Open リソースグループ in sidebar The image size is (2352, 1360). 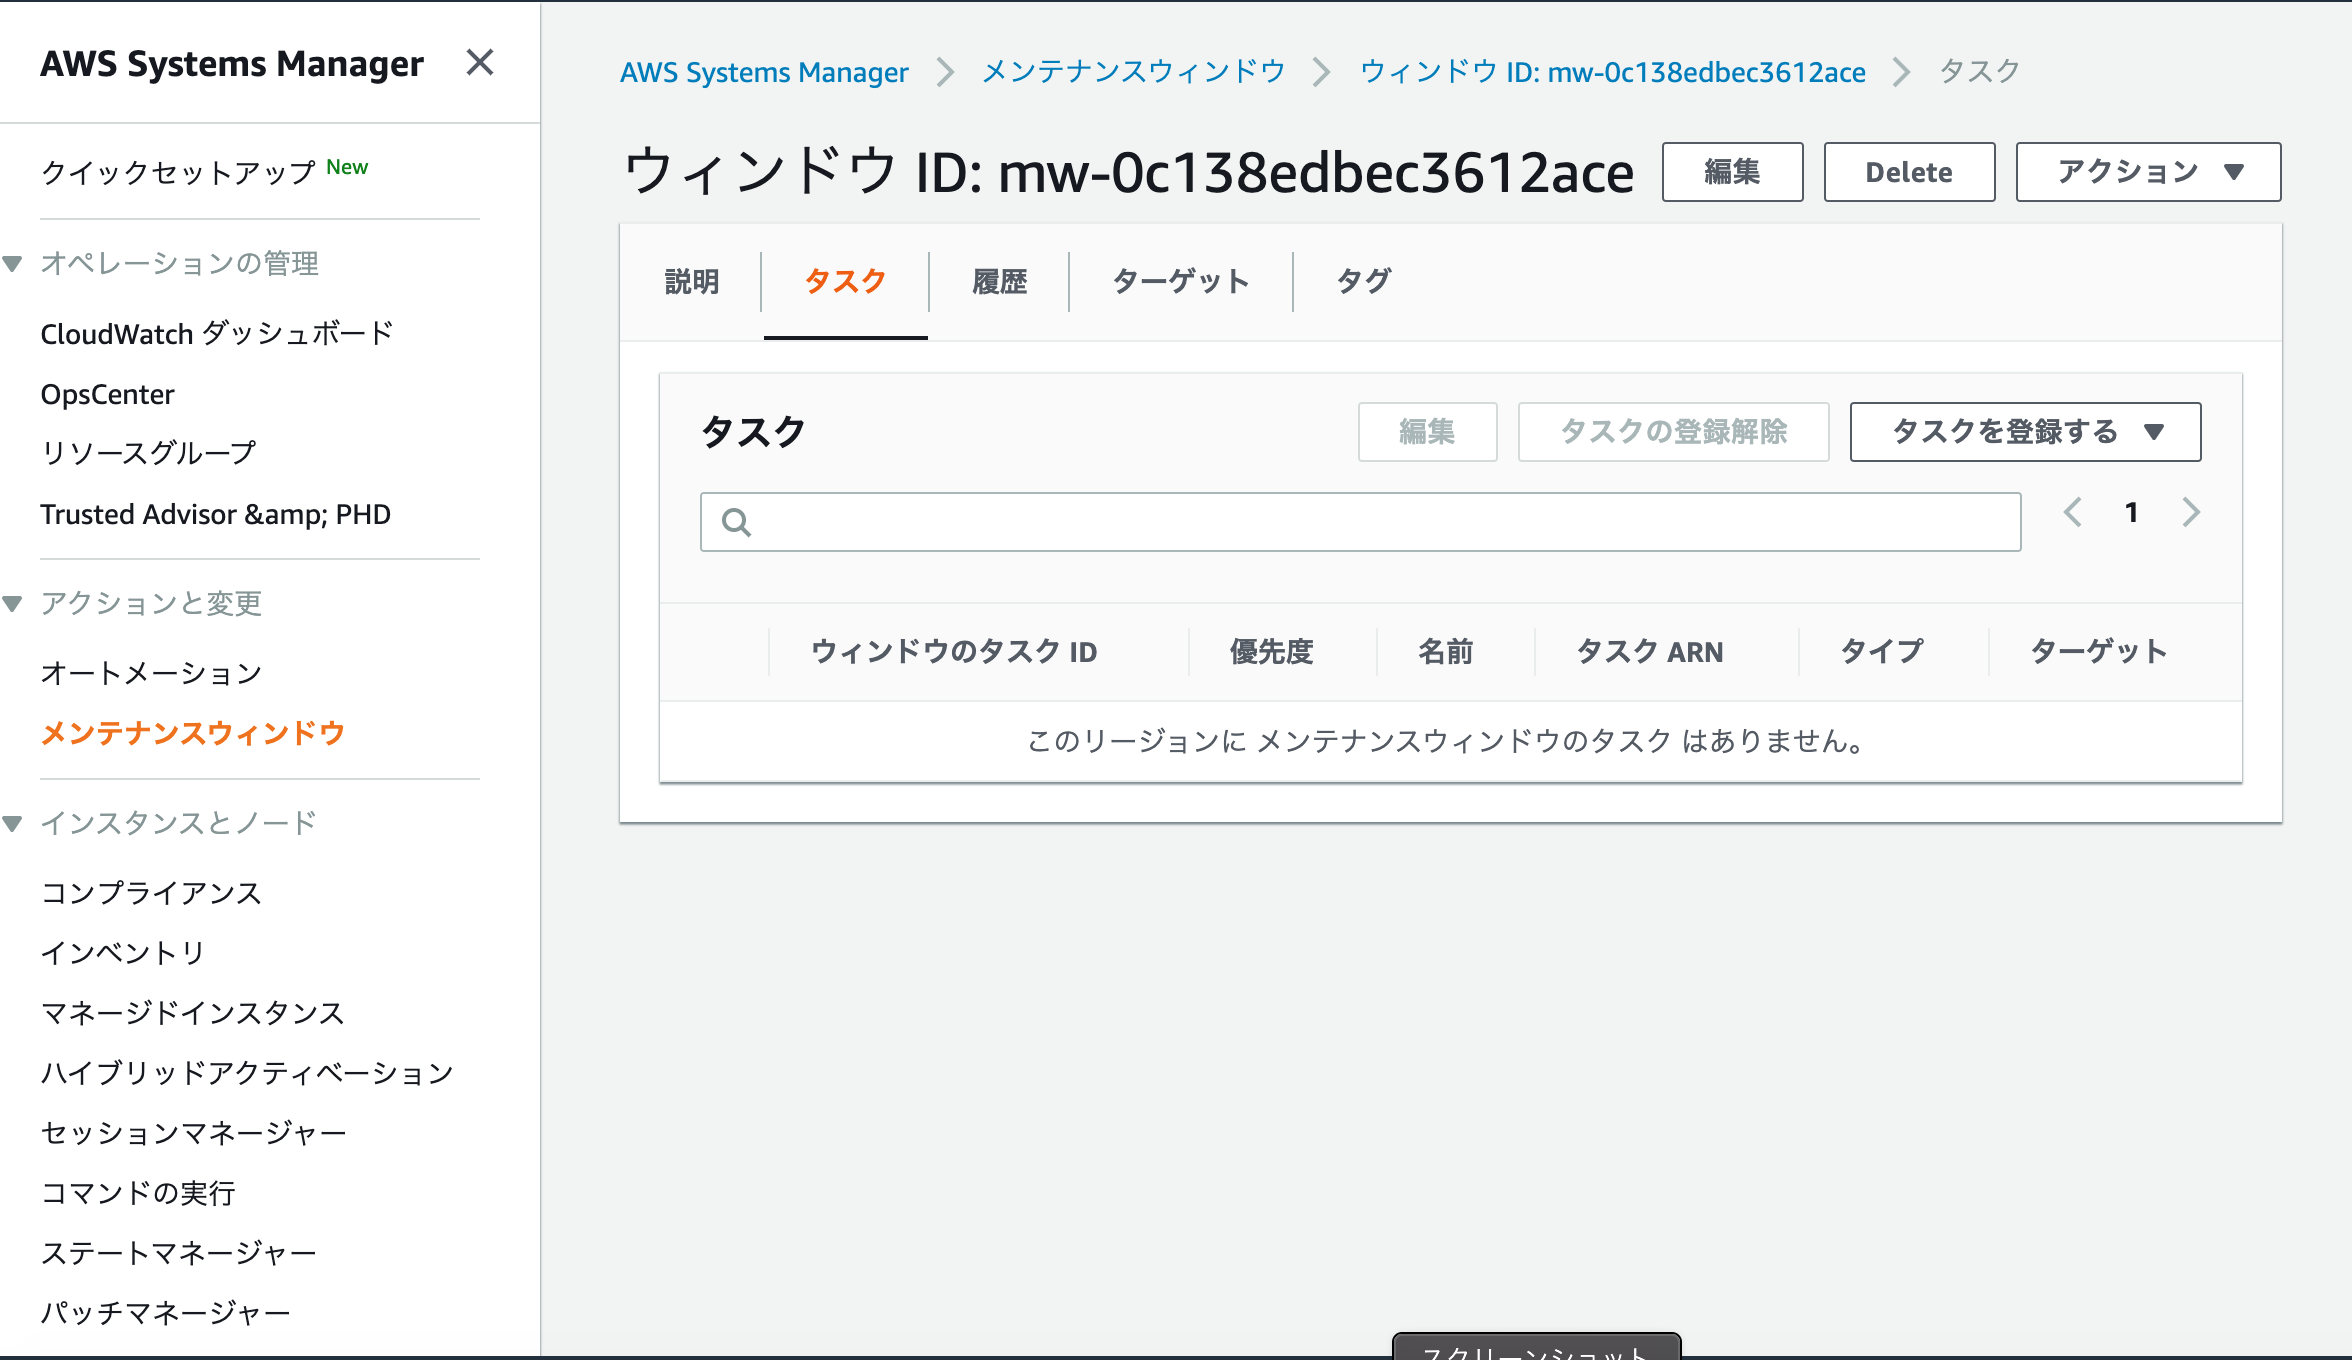pyautogui.click(x=148, y=453)
